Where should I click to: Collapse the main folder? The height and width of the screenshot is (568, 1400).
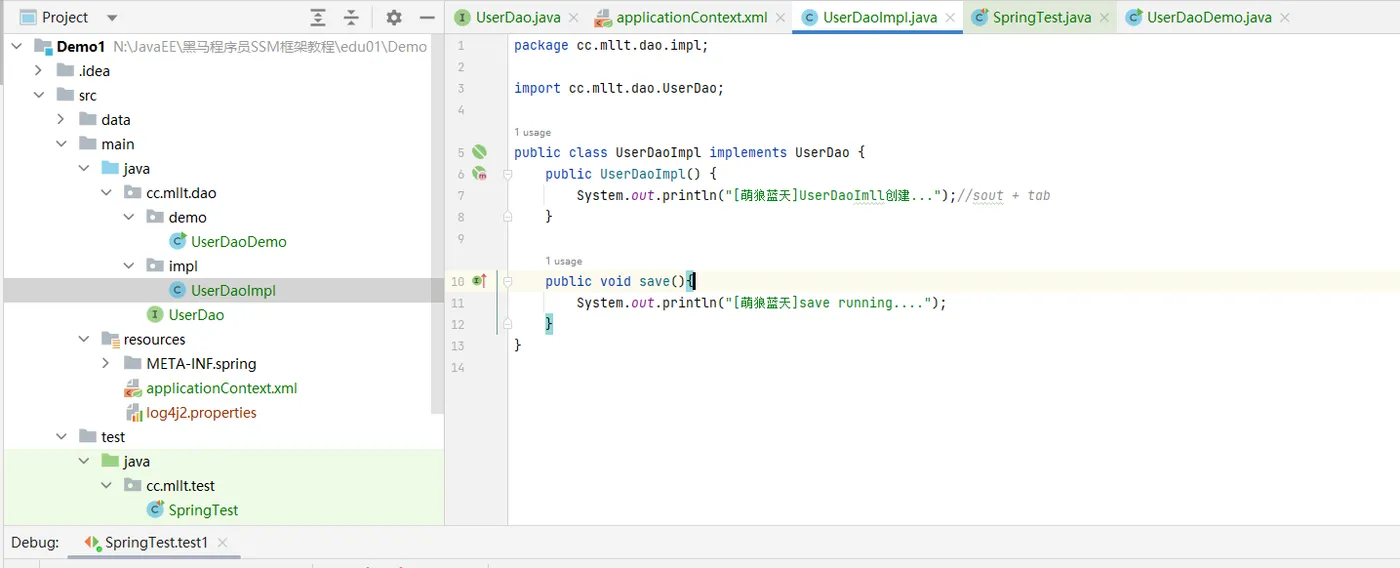(x=61, y=144)
